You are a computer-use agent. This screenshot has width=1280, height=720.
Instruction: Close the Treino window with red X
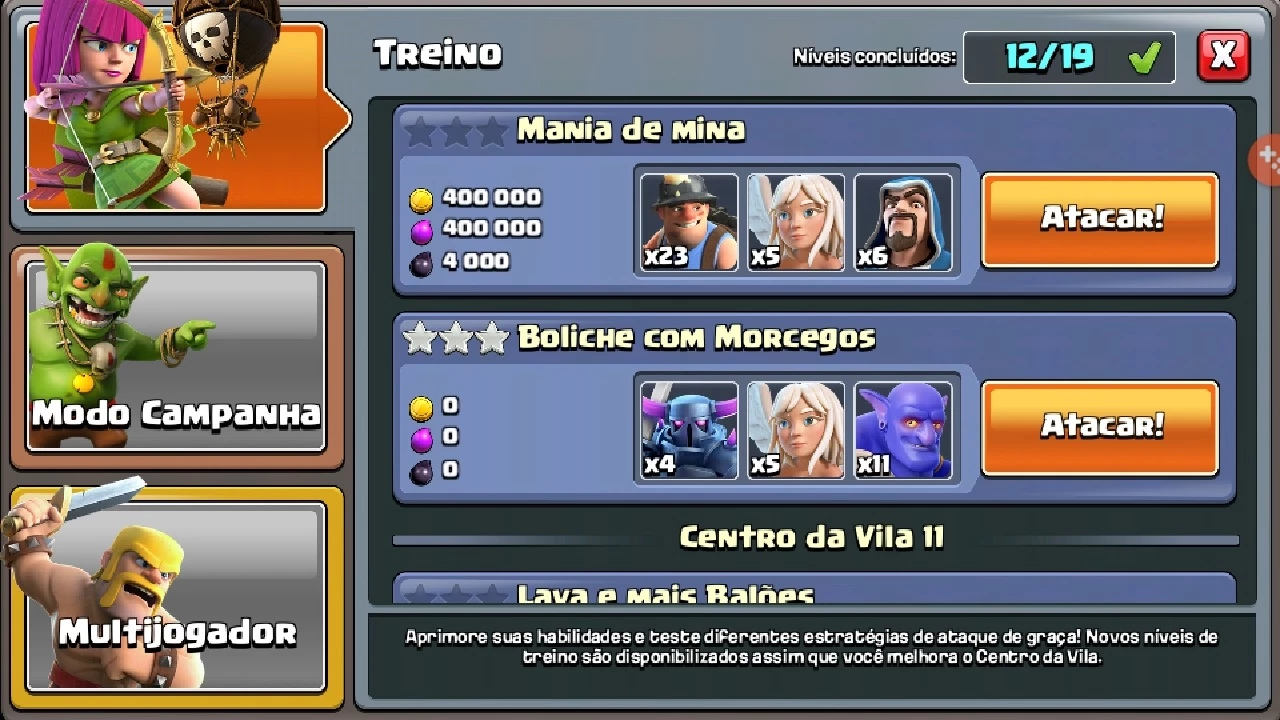(1224, 56)
